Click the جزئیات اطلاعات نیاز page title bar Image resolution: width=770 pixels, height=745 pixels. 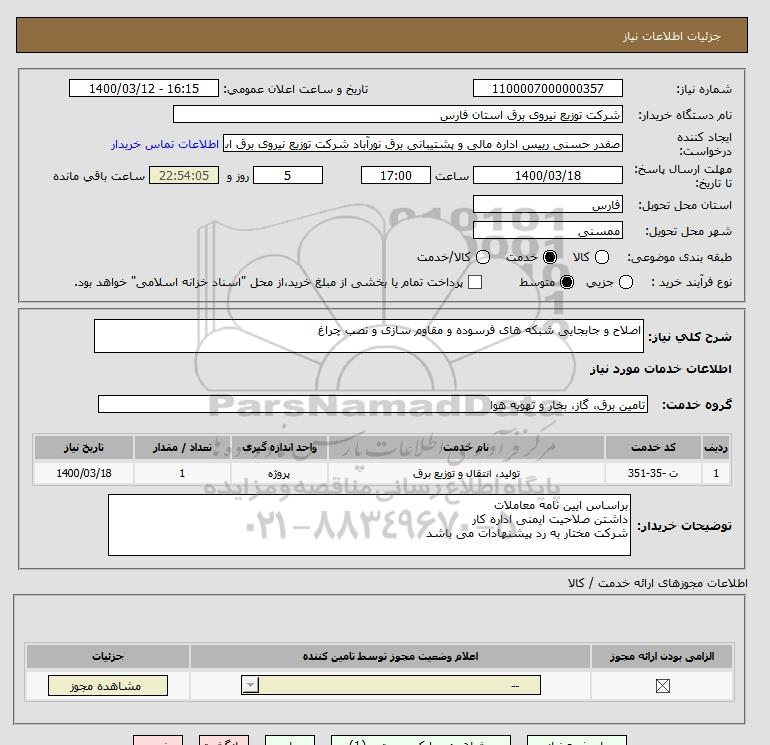382,35
